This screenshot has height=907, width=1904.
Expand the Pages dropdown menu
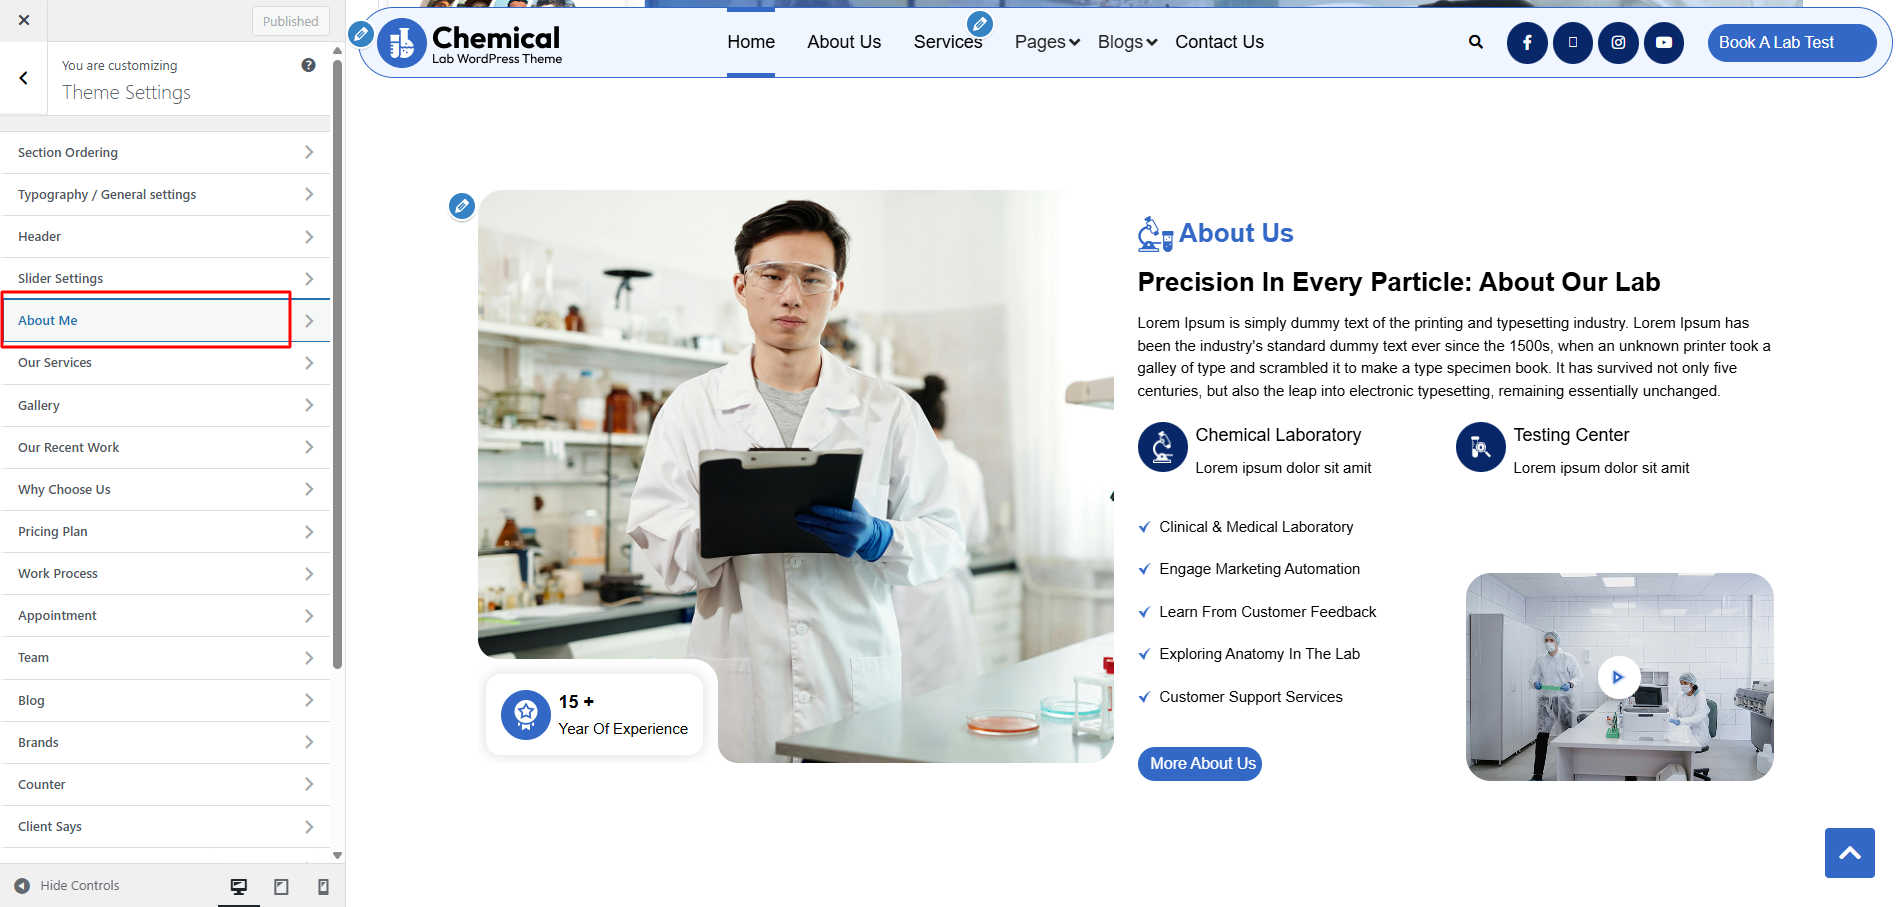click(x=1046, y=42)
